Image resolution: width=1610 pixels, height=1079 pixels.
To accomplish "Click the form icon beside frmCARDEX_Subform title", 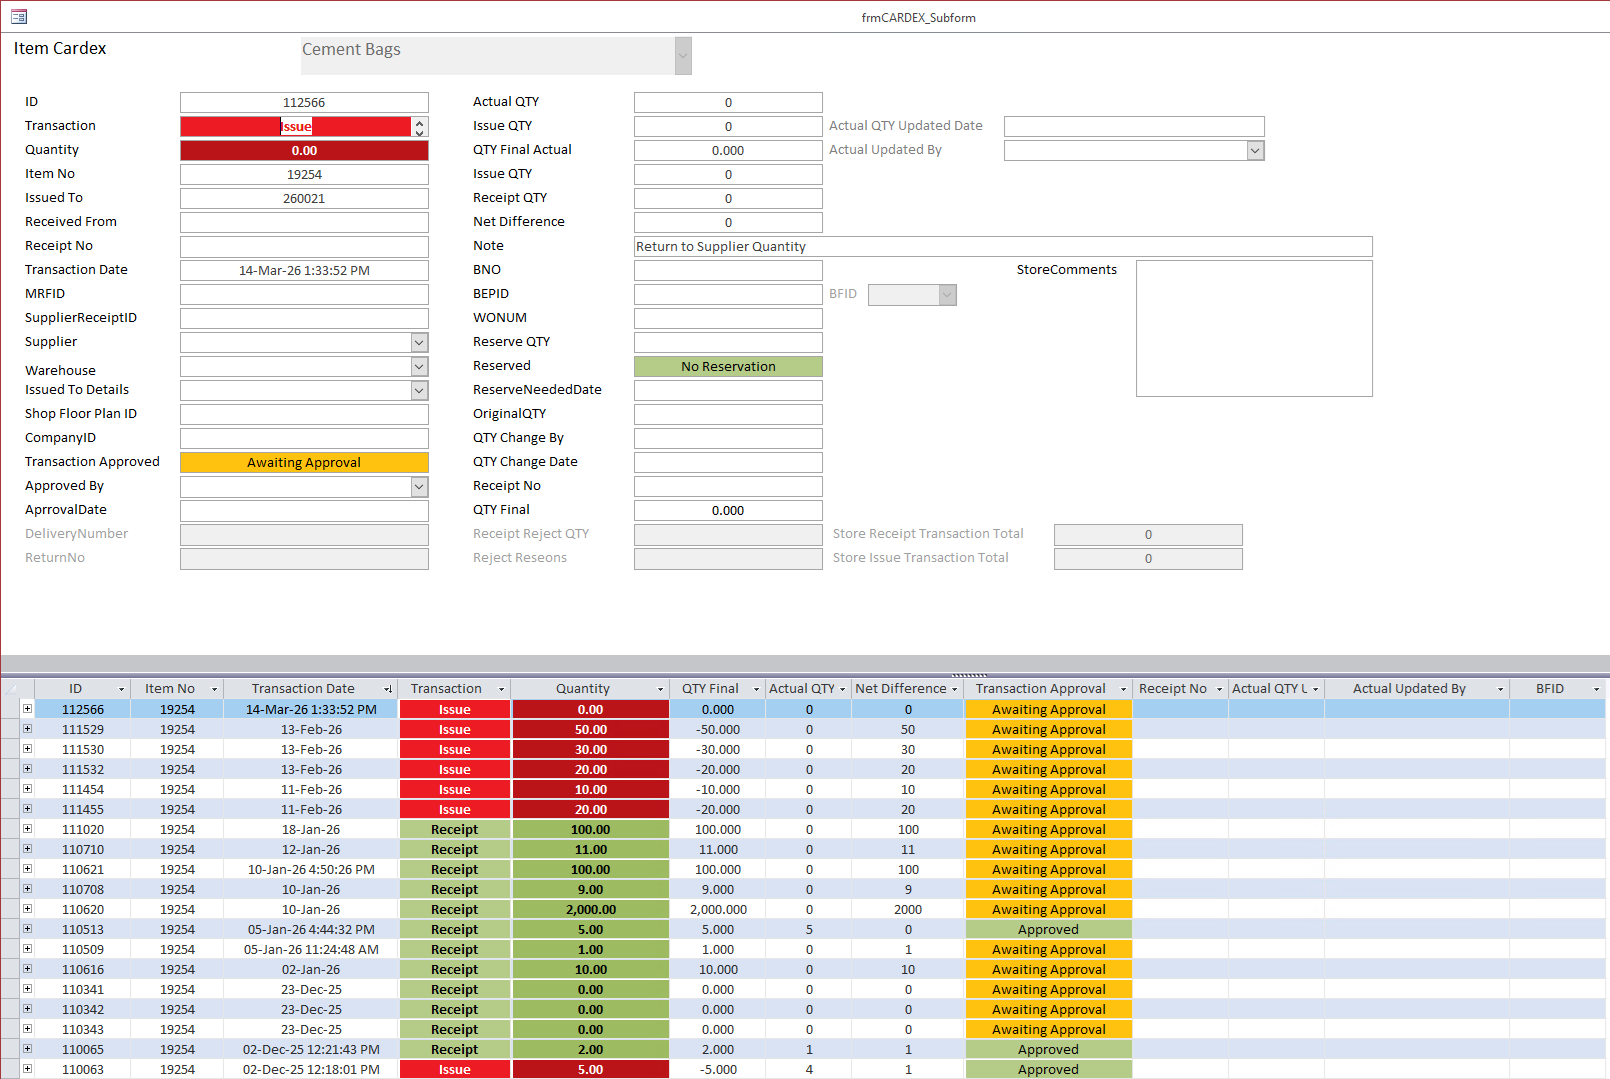I will pyautogui.click(x=19, y=16).
